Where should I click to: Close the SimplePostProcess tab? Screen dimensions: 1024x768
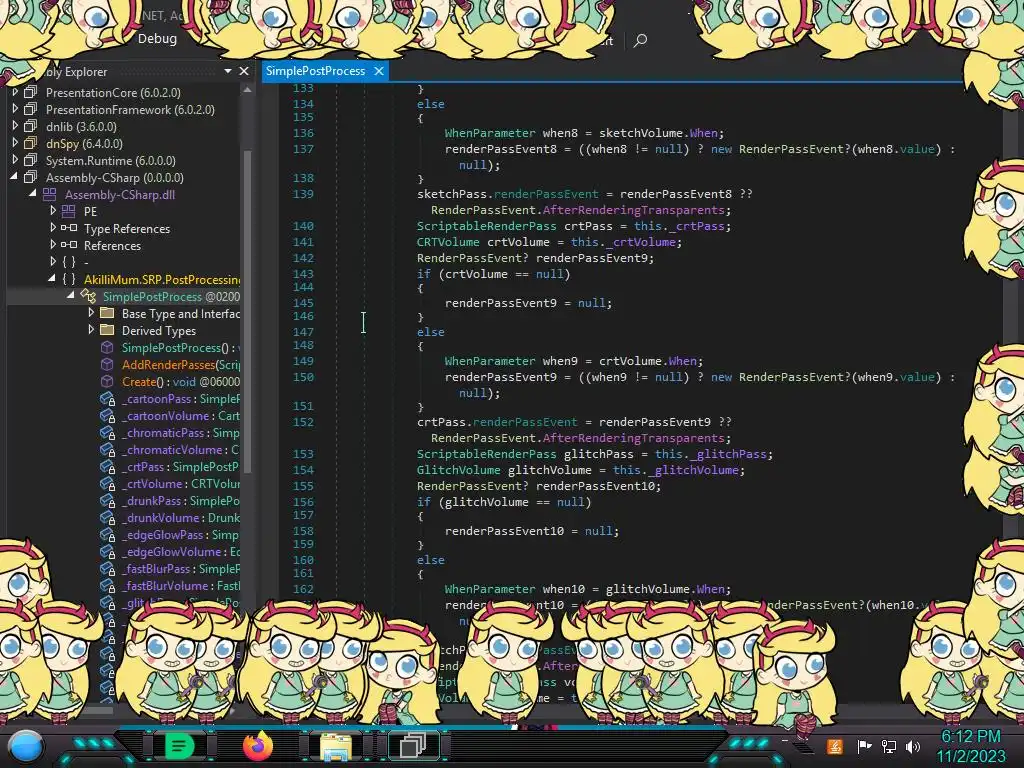[x=379, y=71]
